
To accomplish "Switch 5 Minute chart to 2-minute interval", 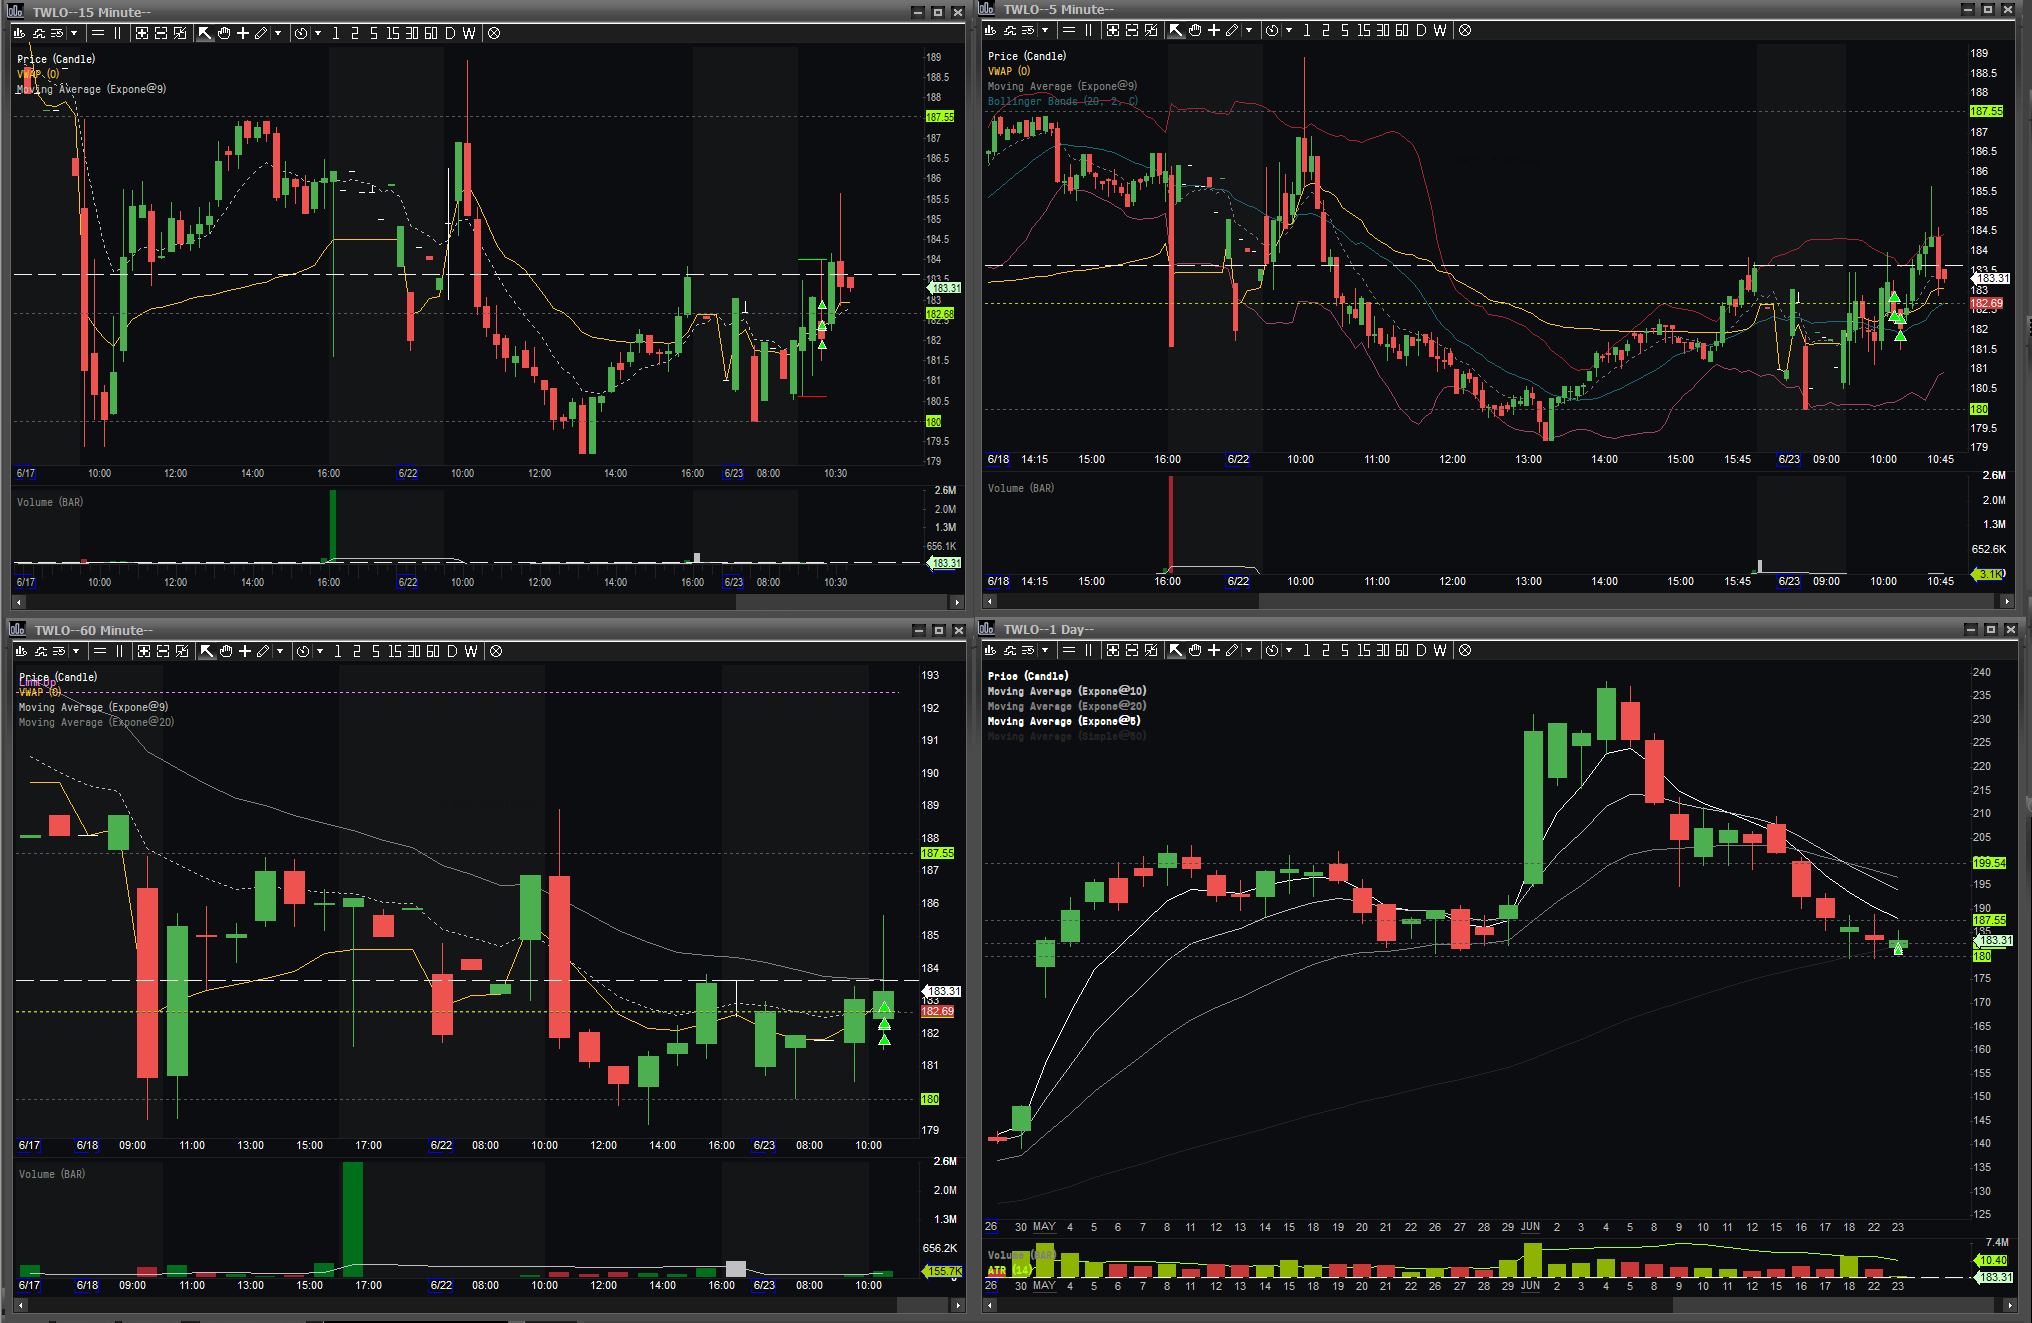I will (x=1326, y=30).
